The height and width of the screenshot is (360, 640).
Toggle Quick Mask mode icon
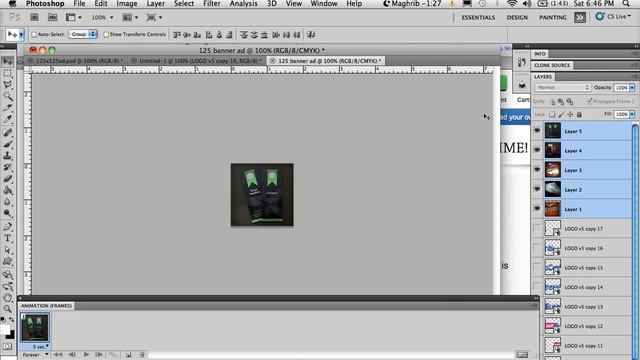tap(7, 347)
